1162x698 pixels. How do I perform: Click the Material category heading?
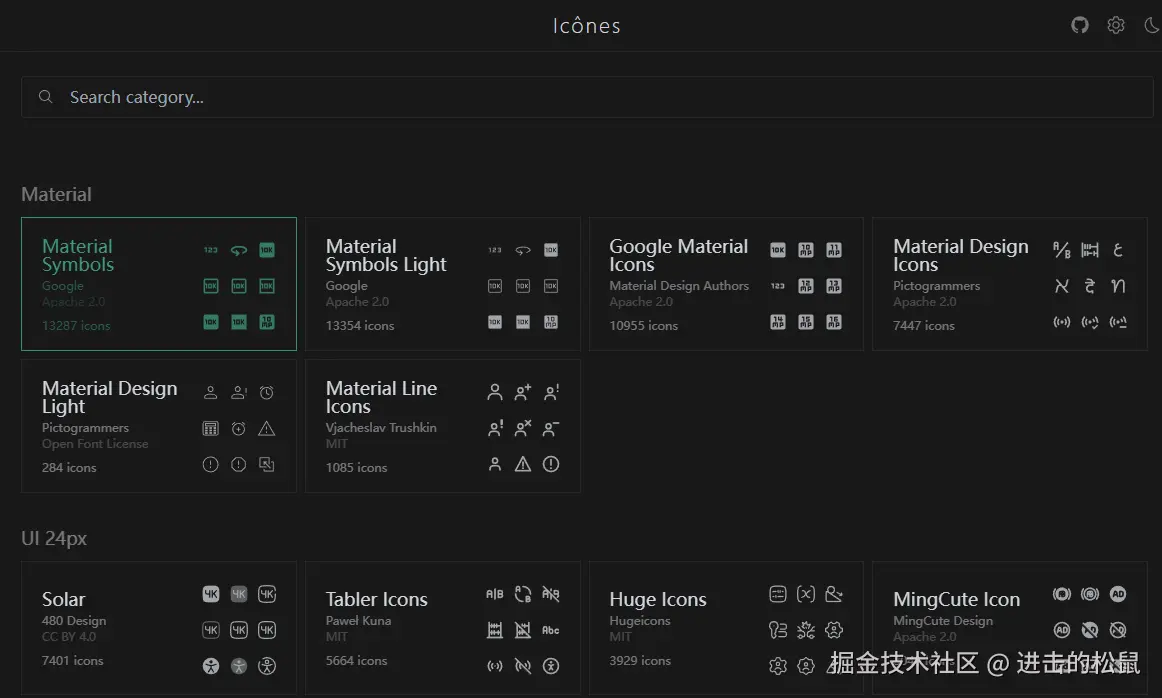56,194
